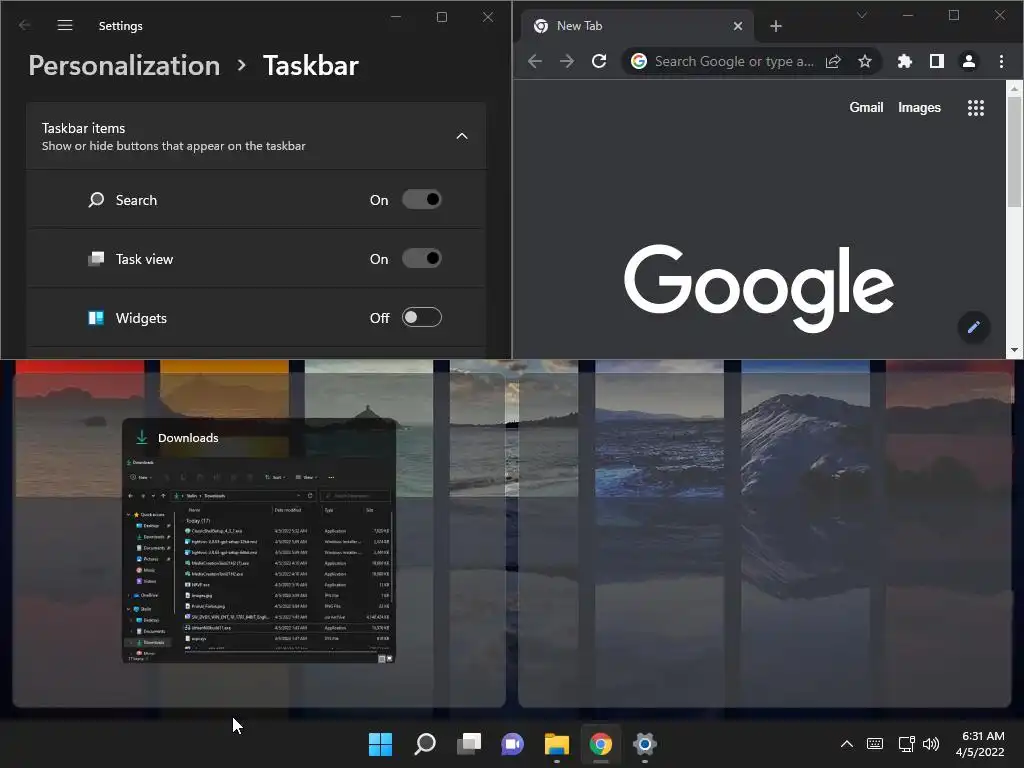Screen dimensions: 1024x768
Task: Close the New Tab in Chrome
Action: (x=737, y=26)
